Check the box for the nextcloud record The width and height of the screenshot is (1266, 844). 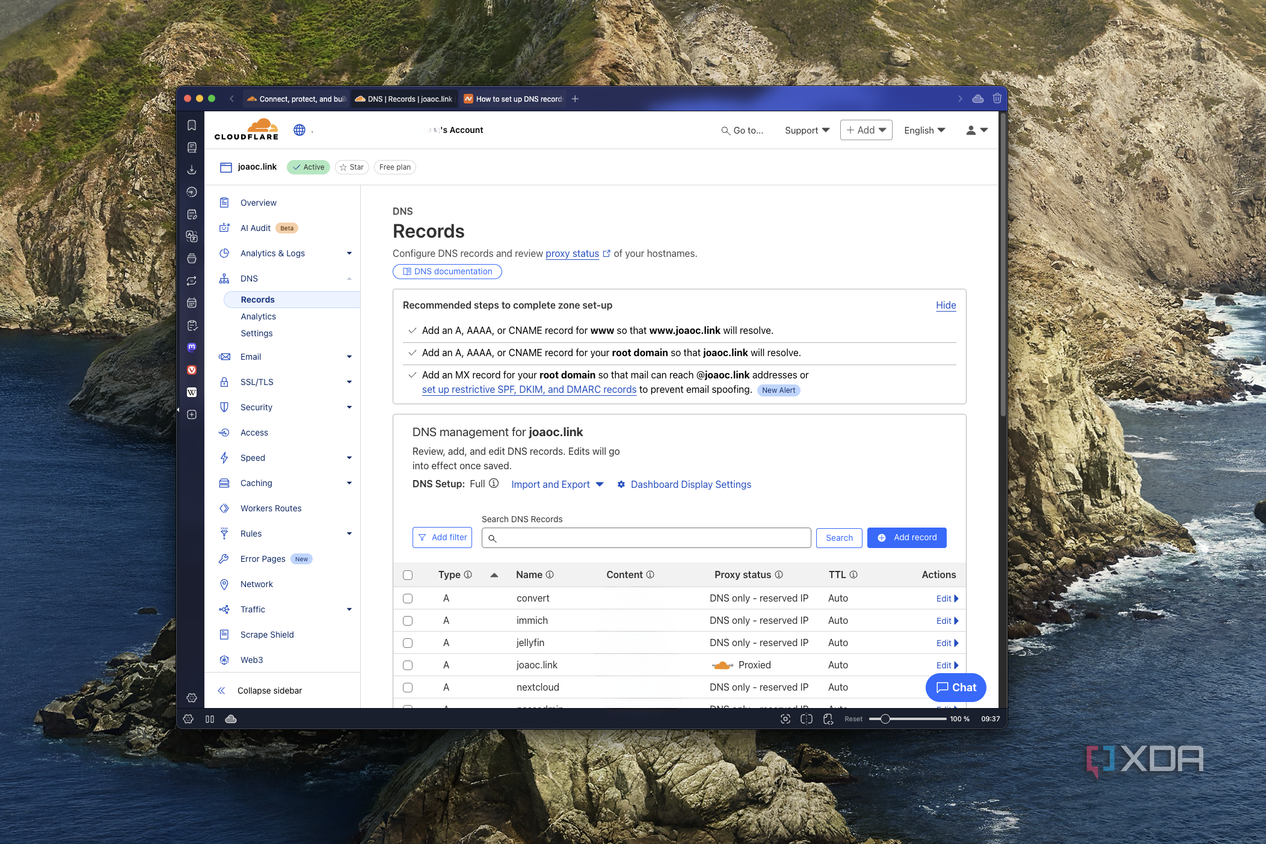[x=407, y=687]
